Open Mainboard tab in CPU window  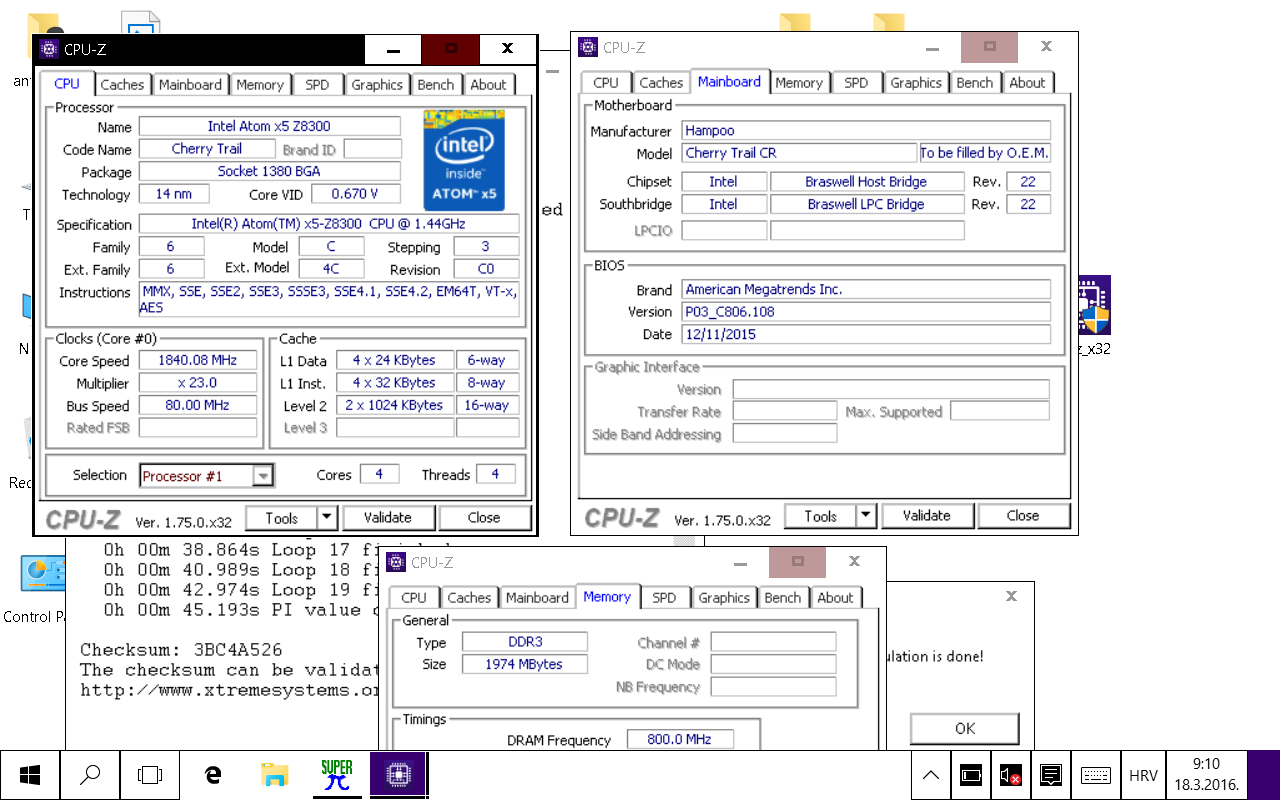190,85
